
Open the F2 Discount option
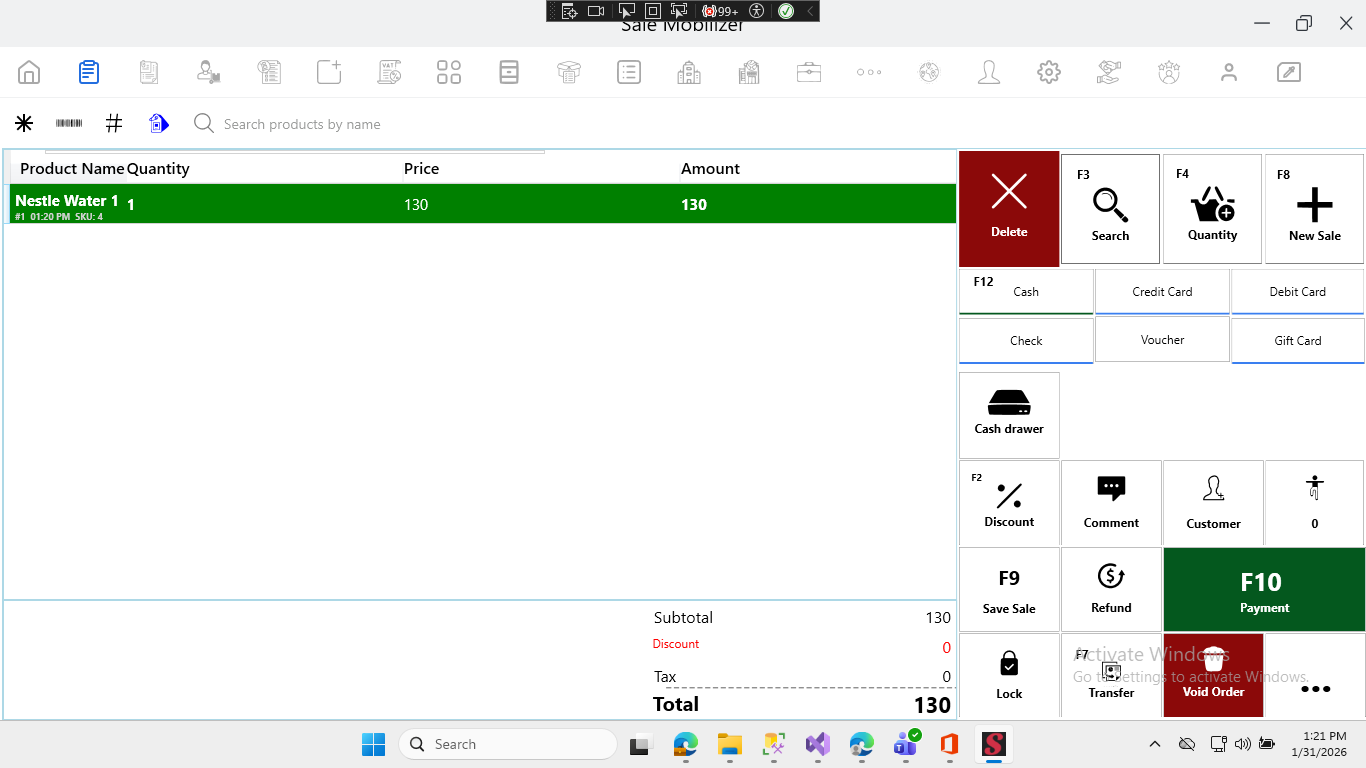tap(1009, 503)
